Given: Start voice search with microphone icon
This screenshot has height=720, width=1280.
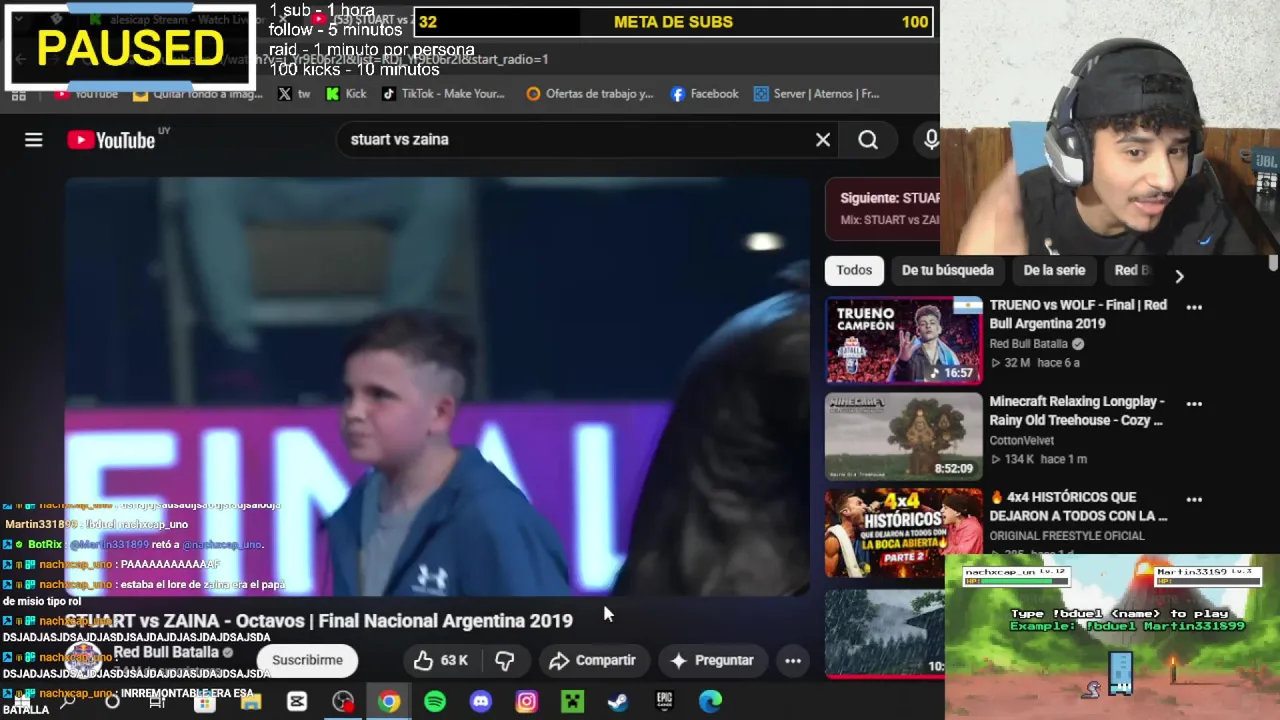Looking at the screenshot, I should coord(930,140).
